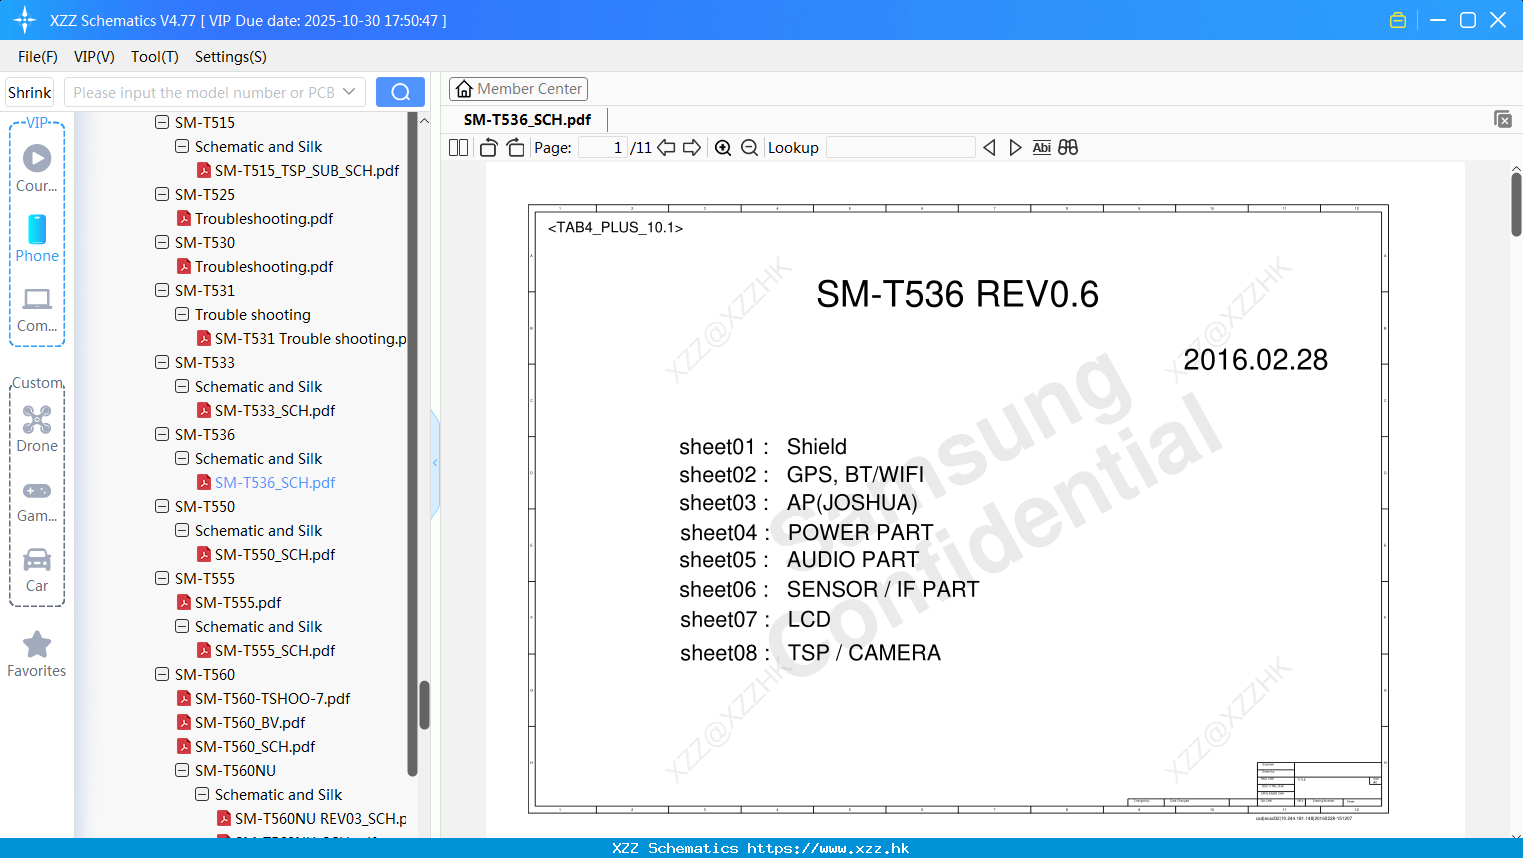Rotate page clockwise
The height and width of the screenshot is (858, 1523).
tap(515, 147)
